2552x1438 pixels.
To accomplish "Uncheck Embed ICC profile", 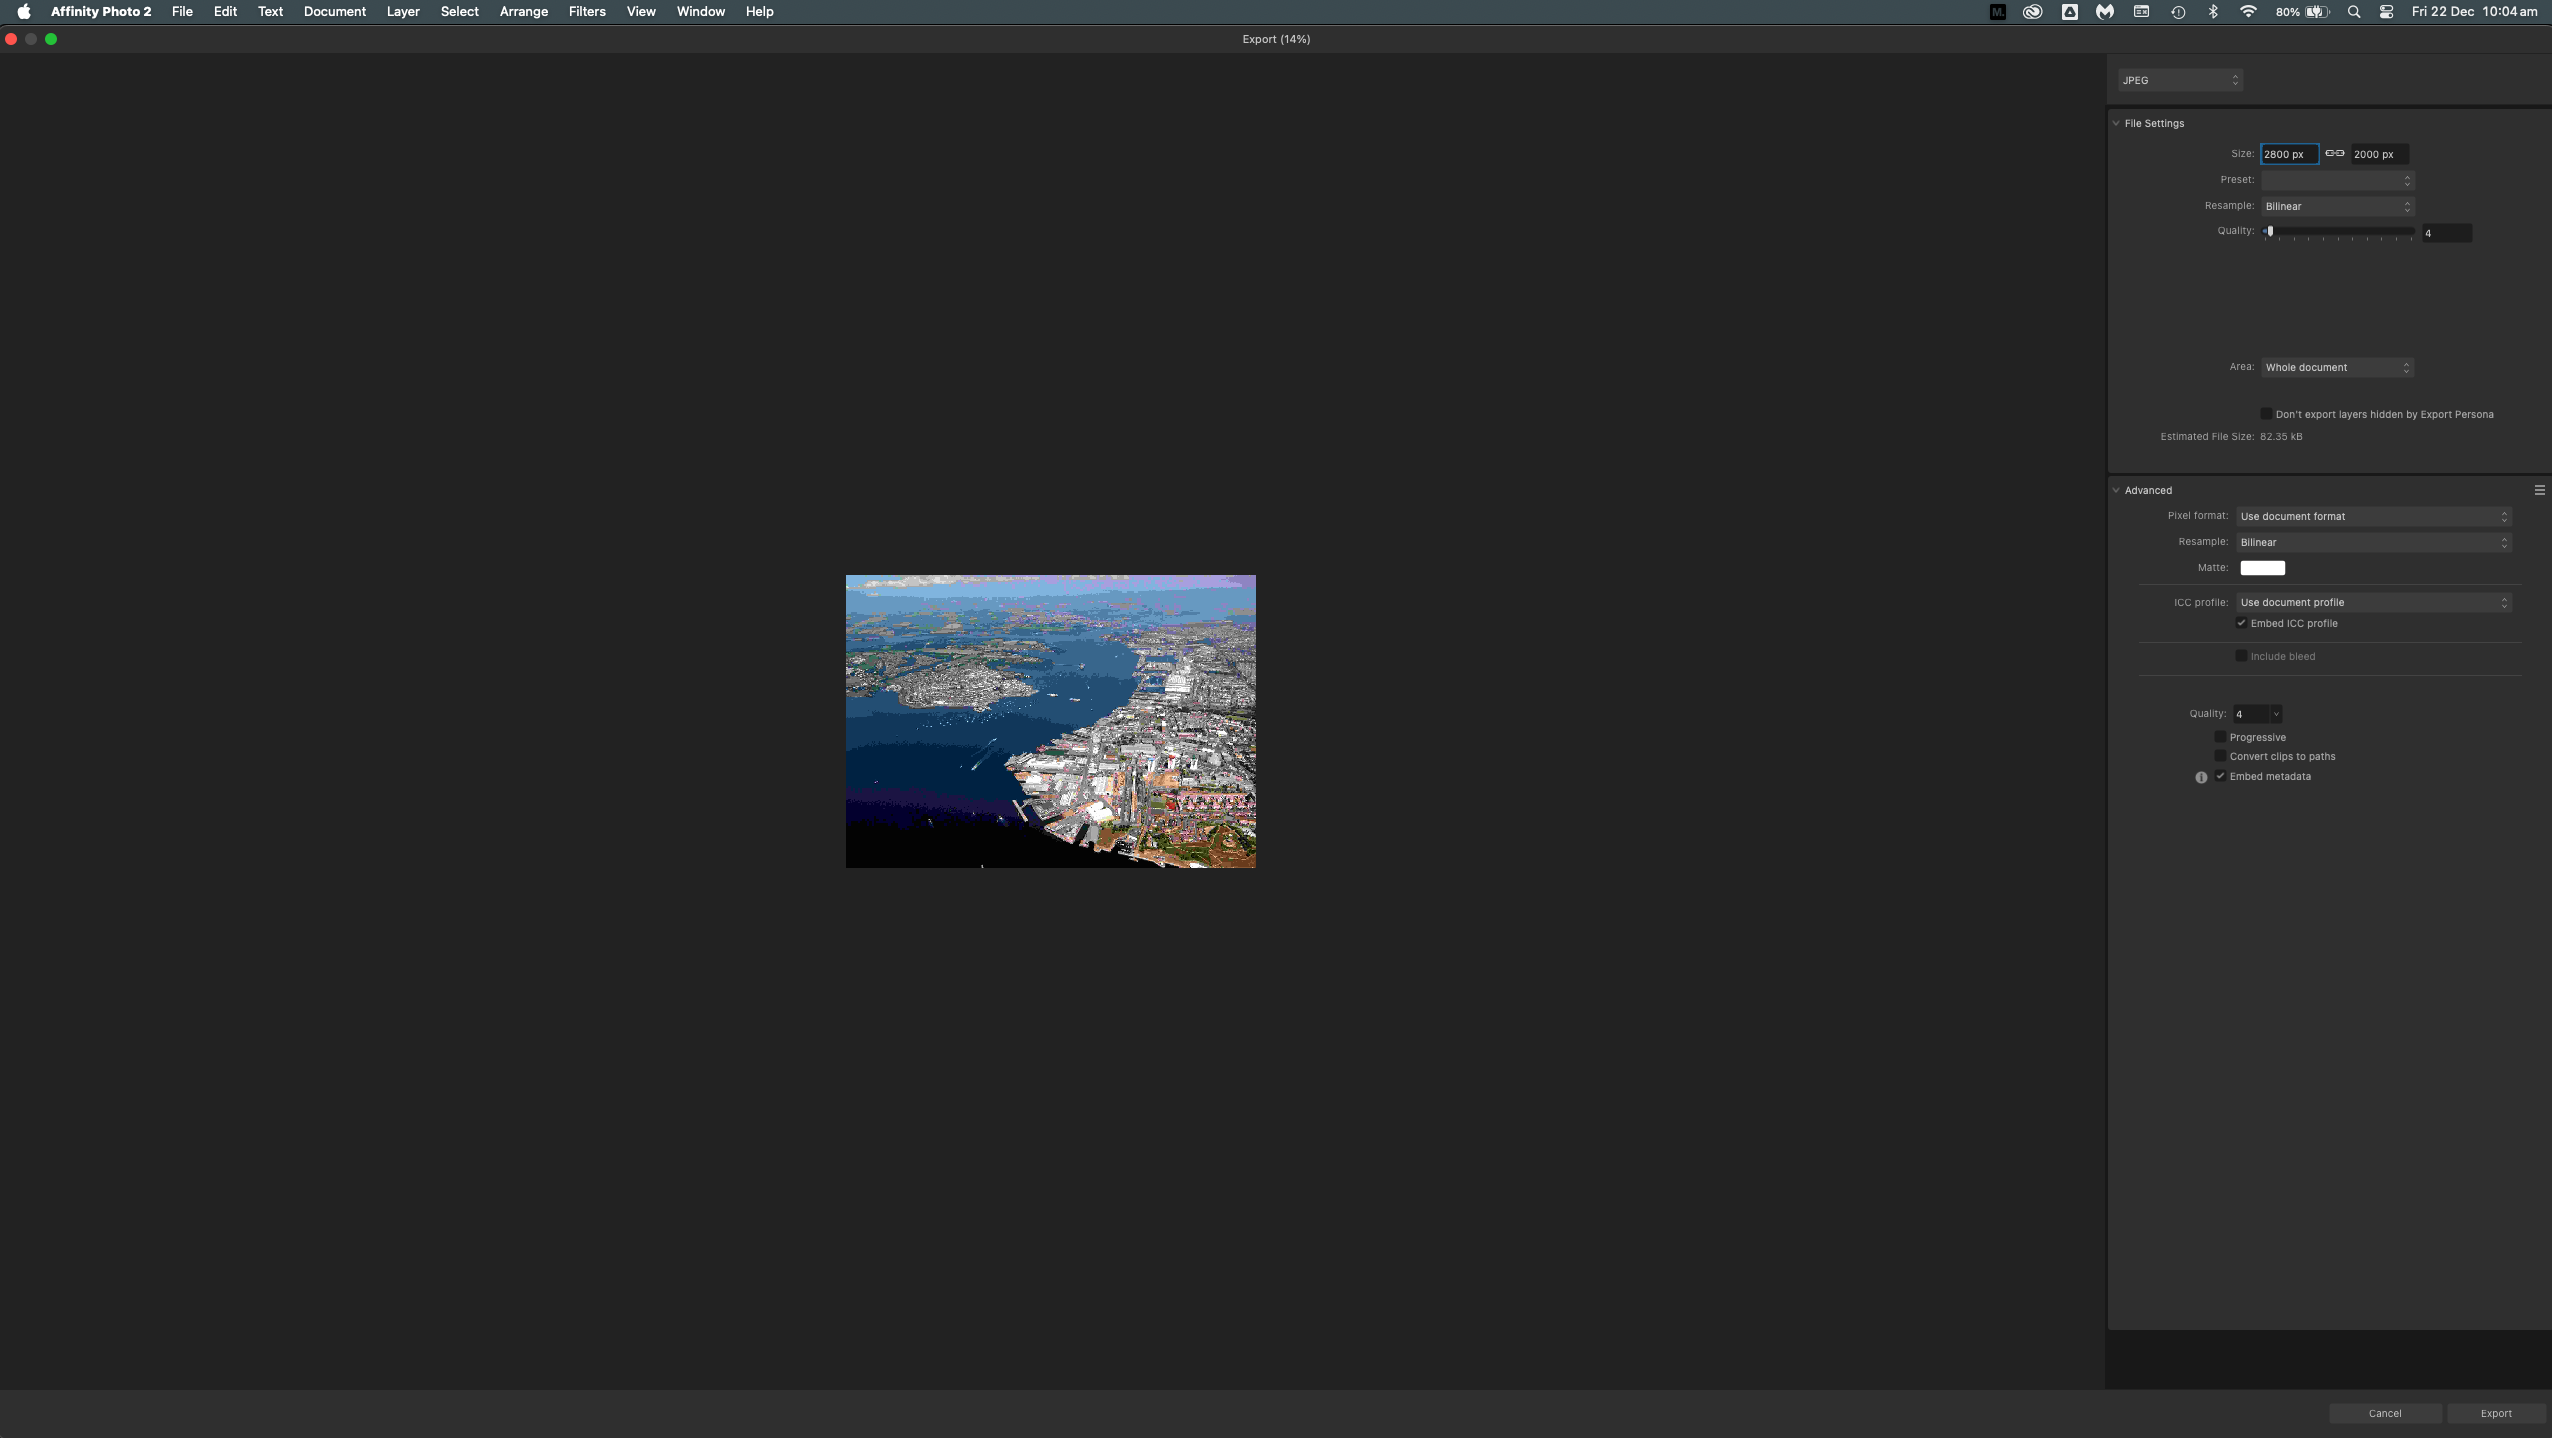I will click(2241, 623).
